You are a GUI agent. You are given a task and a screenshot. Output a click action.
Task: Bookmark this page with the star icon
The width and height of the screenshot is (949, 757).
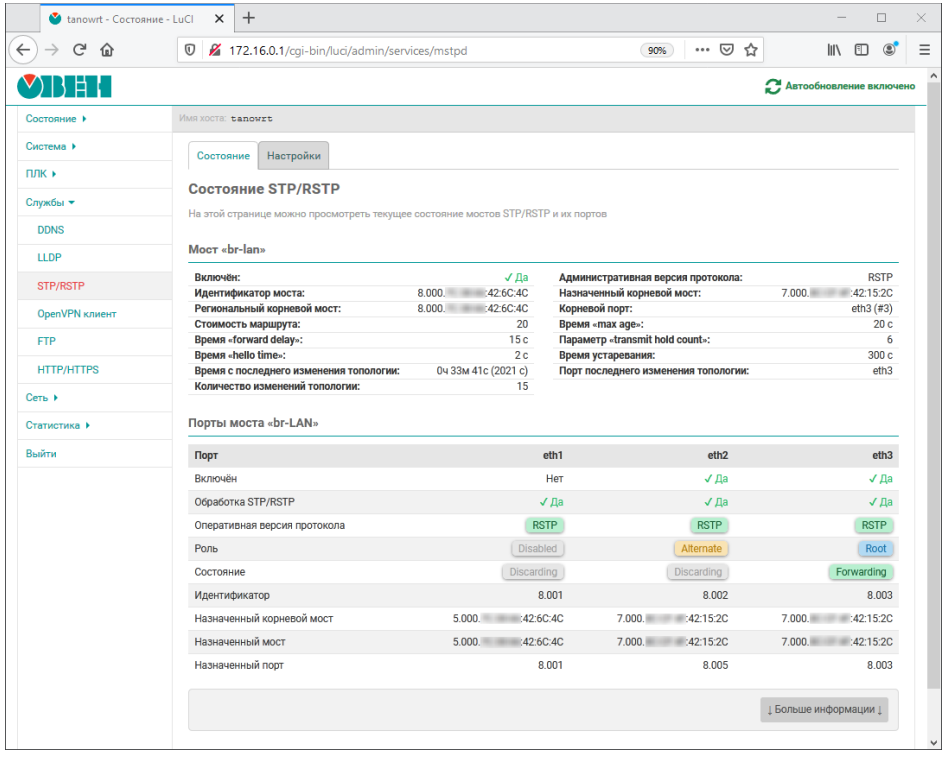[x=750, y=50]
